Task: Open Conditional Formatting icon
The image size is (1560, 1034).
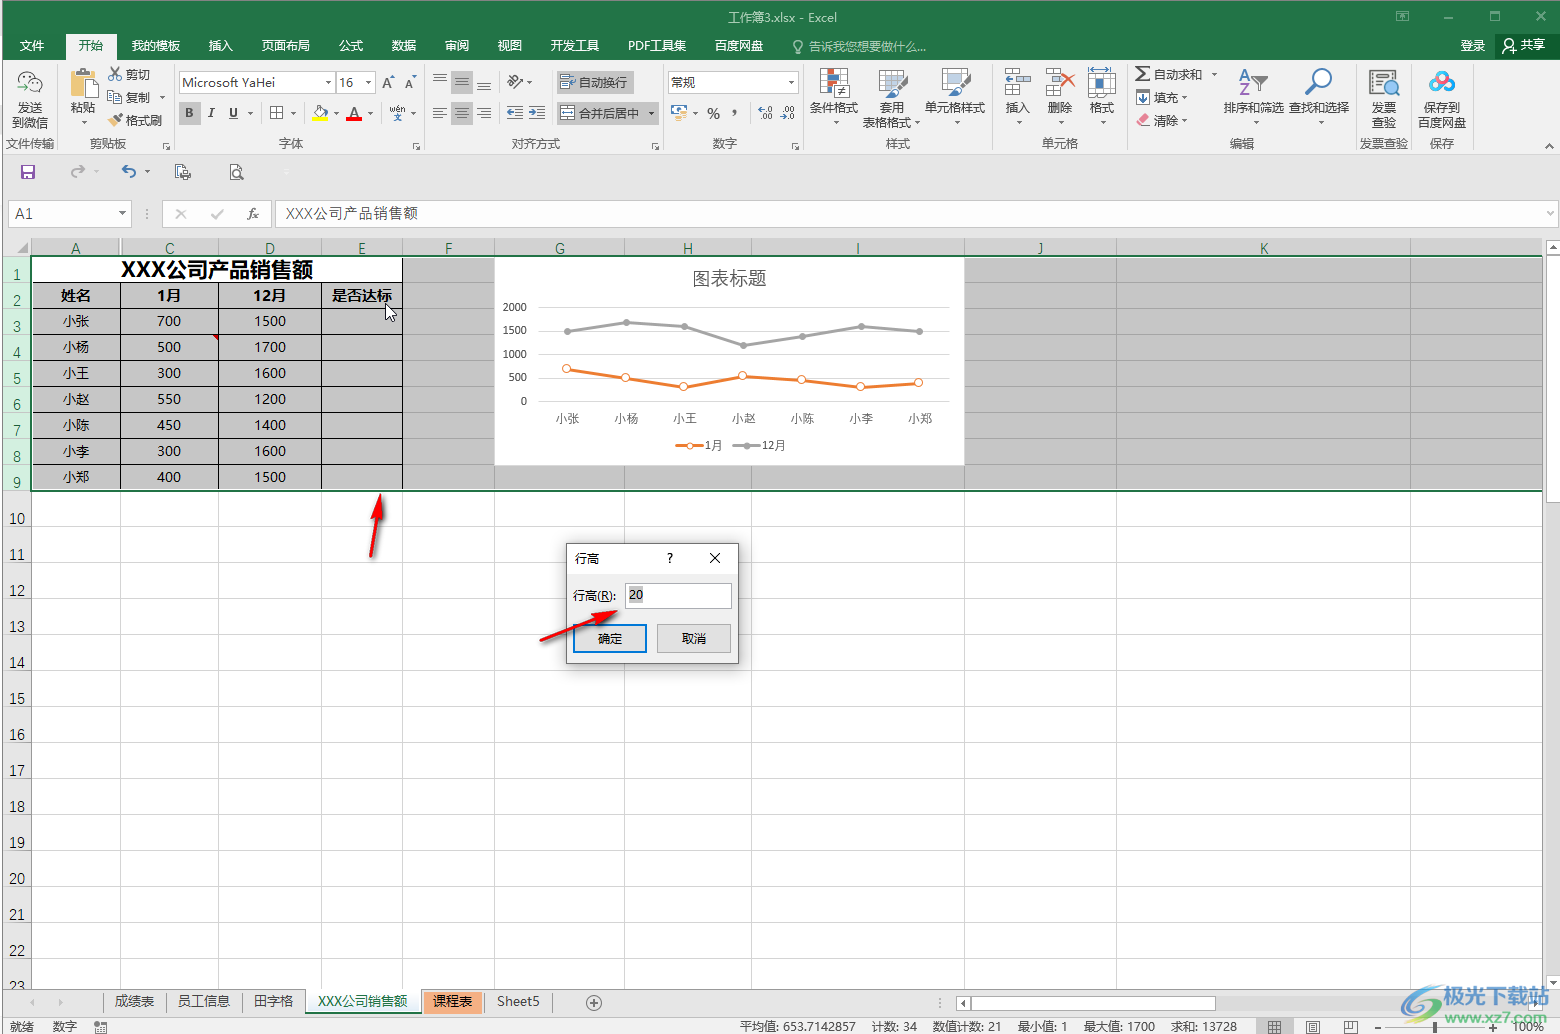Action: 833,84
